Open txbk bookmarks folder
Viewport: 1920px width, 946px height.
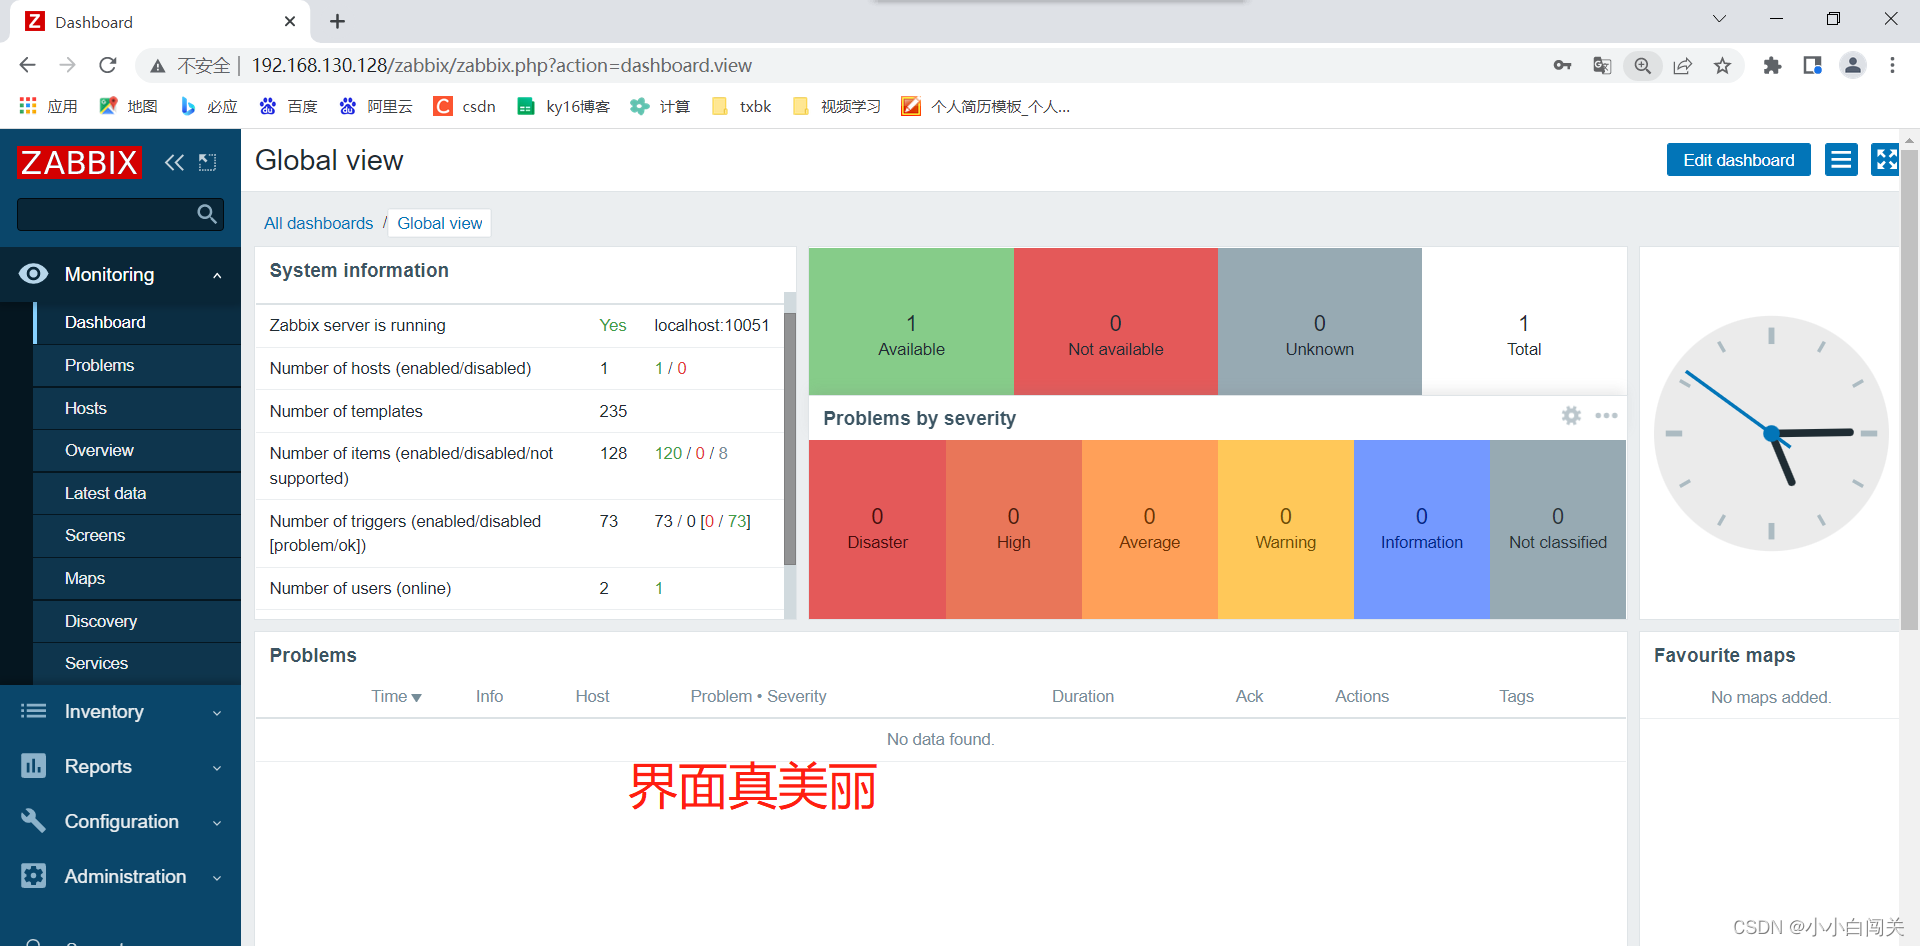pos(741,106)
